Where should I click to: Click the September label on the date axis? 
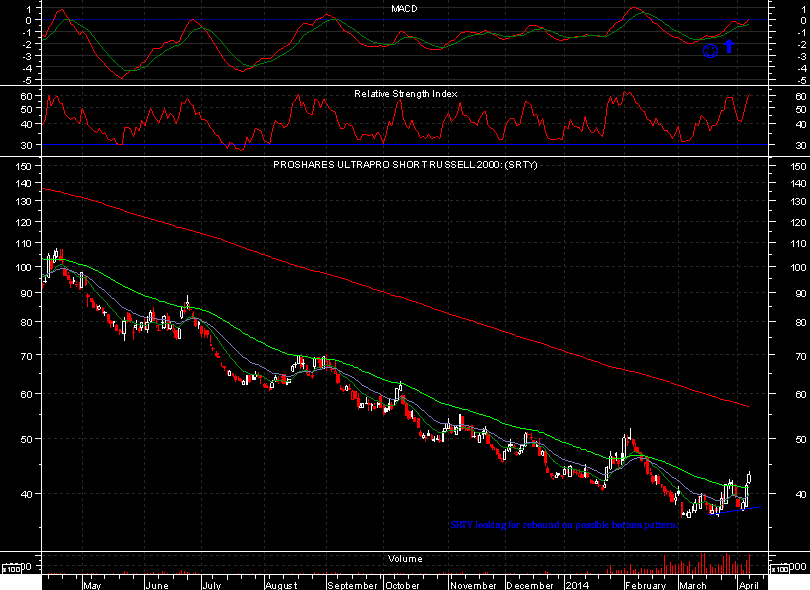(x=353, y=585)
